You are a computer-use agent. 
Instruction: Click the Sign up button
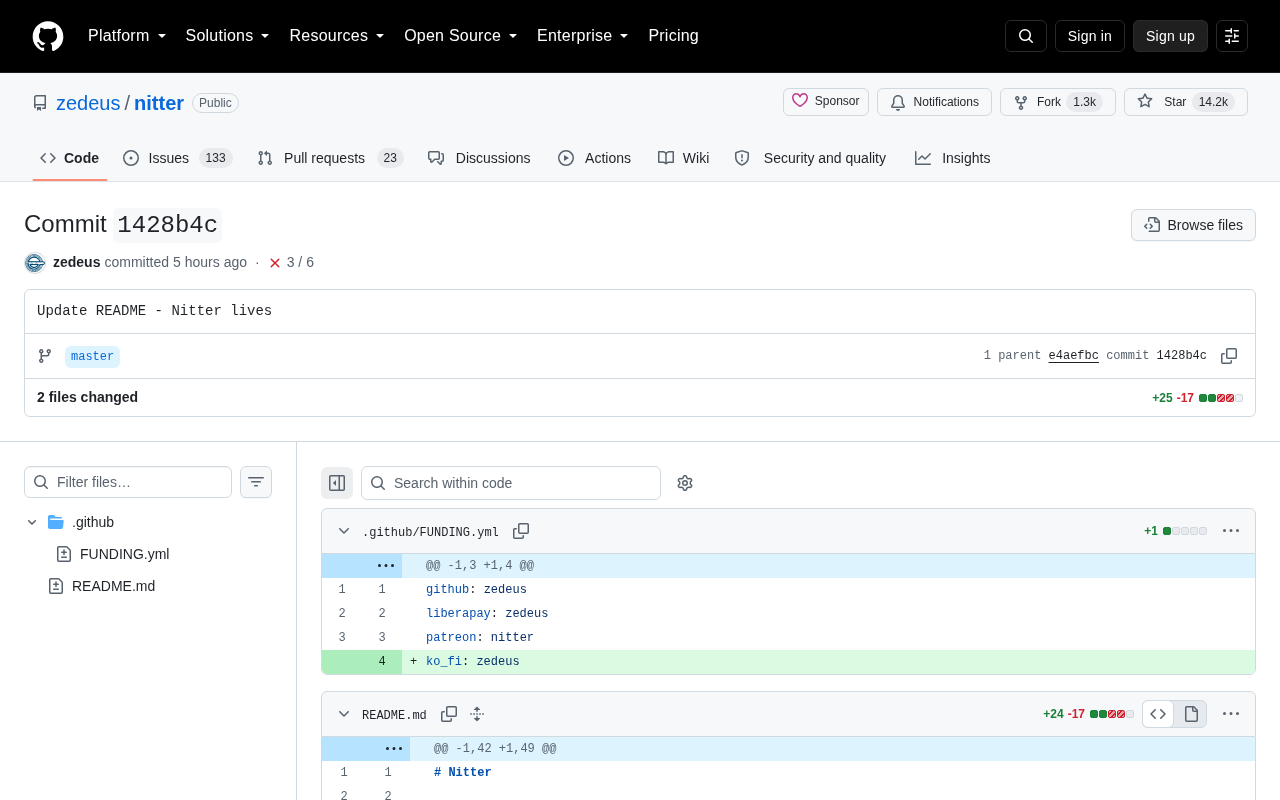point(1170,36)
